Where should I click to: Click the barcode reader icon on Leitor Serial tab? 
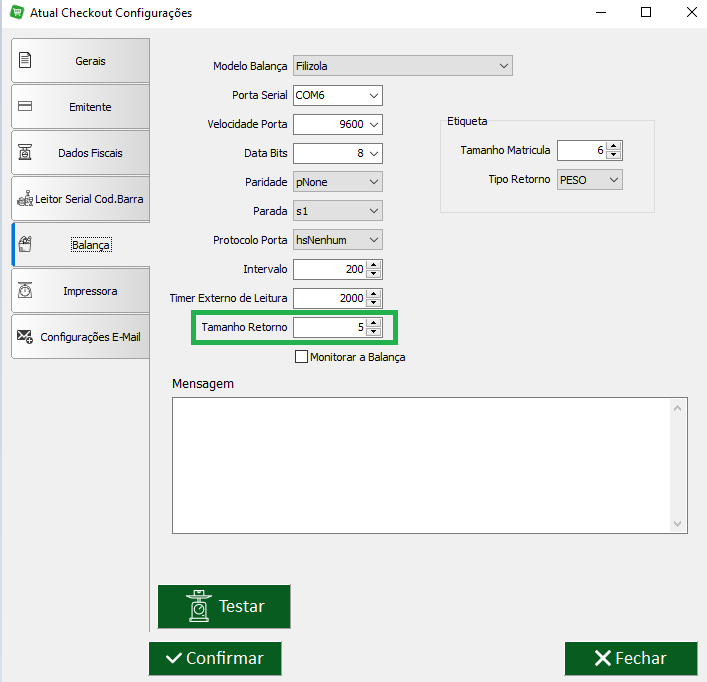pyautogui.click(x=25, y=198)
